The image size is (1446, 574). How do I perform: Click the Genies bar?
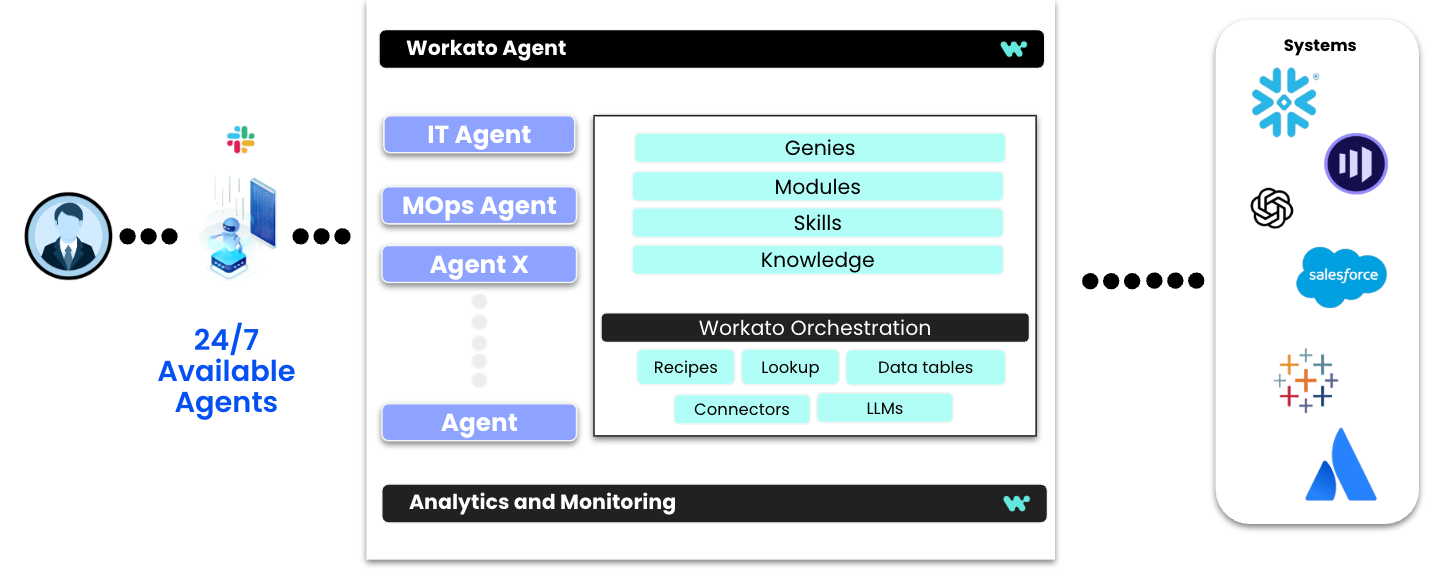(x=819, y=148)
